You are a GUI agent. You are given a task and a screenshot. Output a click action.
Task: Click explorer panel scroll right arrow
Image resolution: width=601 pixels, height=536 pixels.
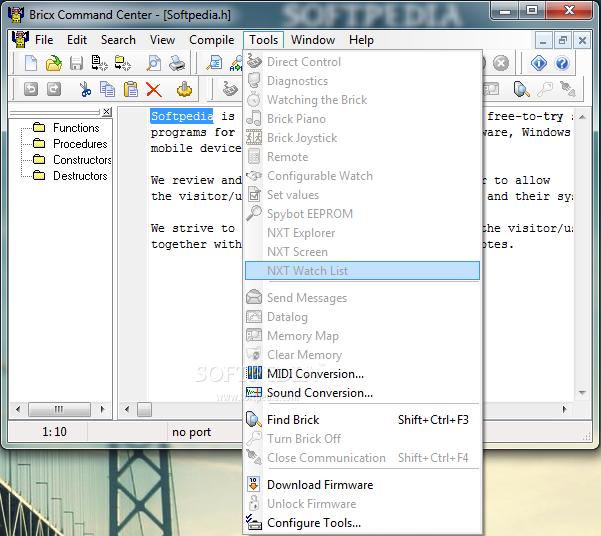pos(102,409)
